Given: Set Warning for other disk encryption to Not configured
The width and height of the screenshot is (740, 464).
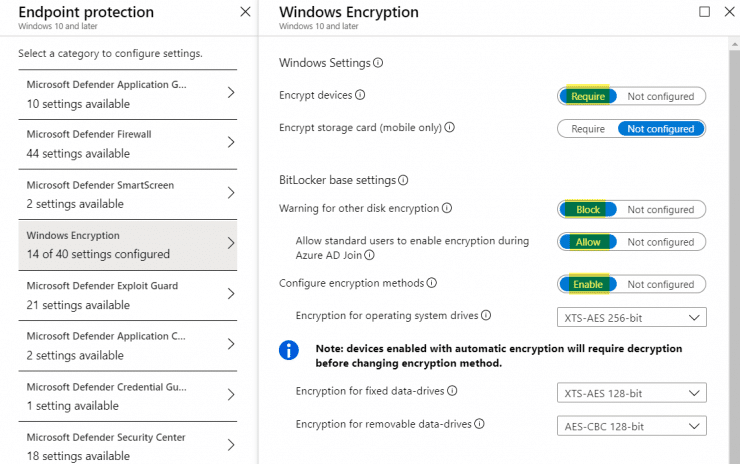Looking at the screenshot, I should click(660, 210).
